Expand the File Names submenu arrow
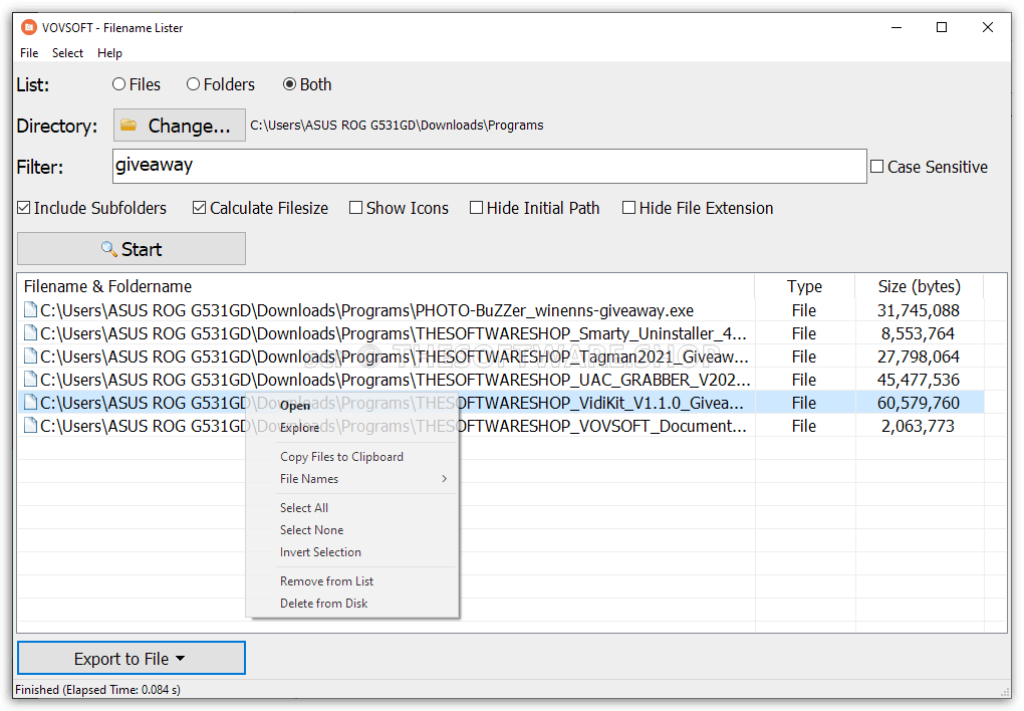The height and width of the screenshot is (711, 1024). (445, 479)
